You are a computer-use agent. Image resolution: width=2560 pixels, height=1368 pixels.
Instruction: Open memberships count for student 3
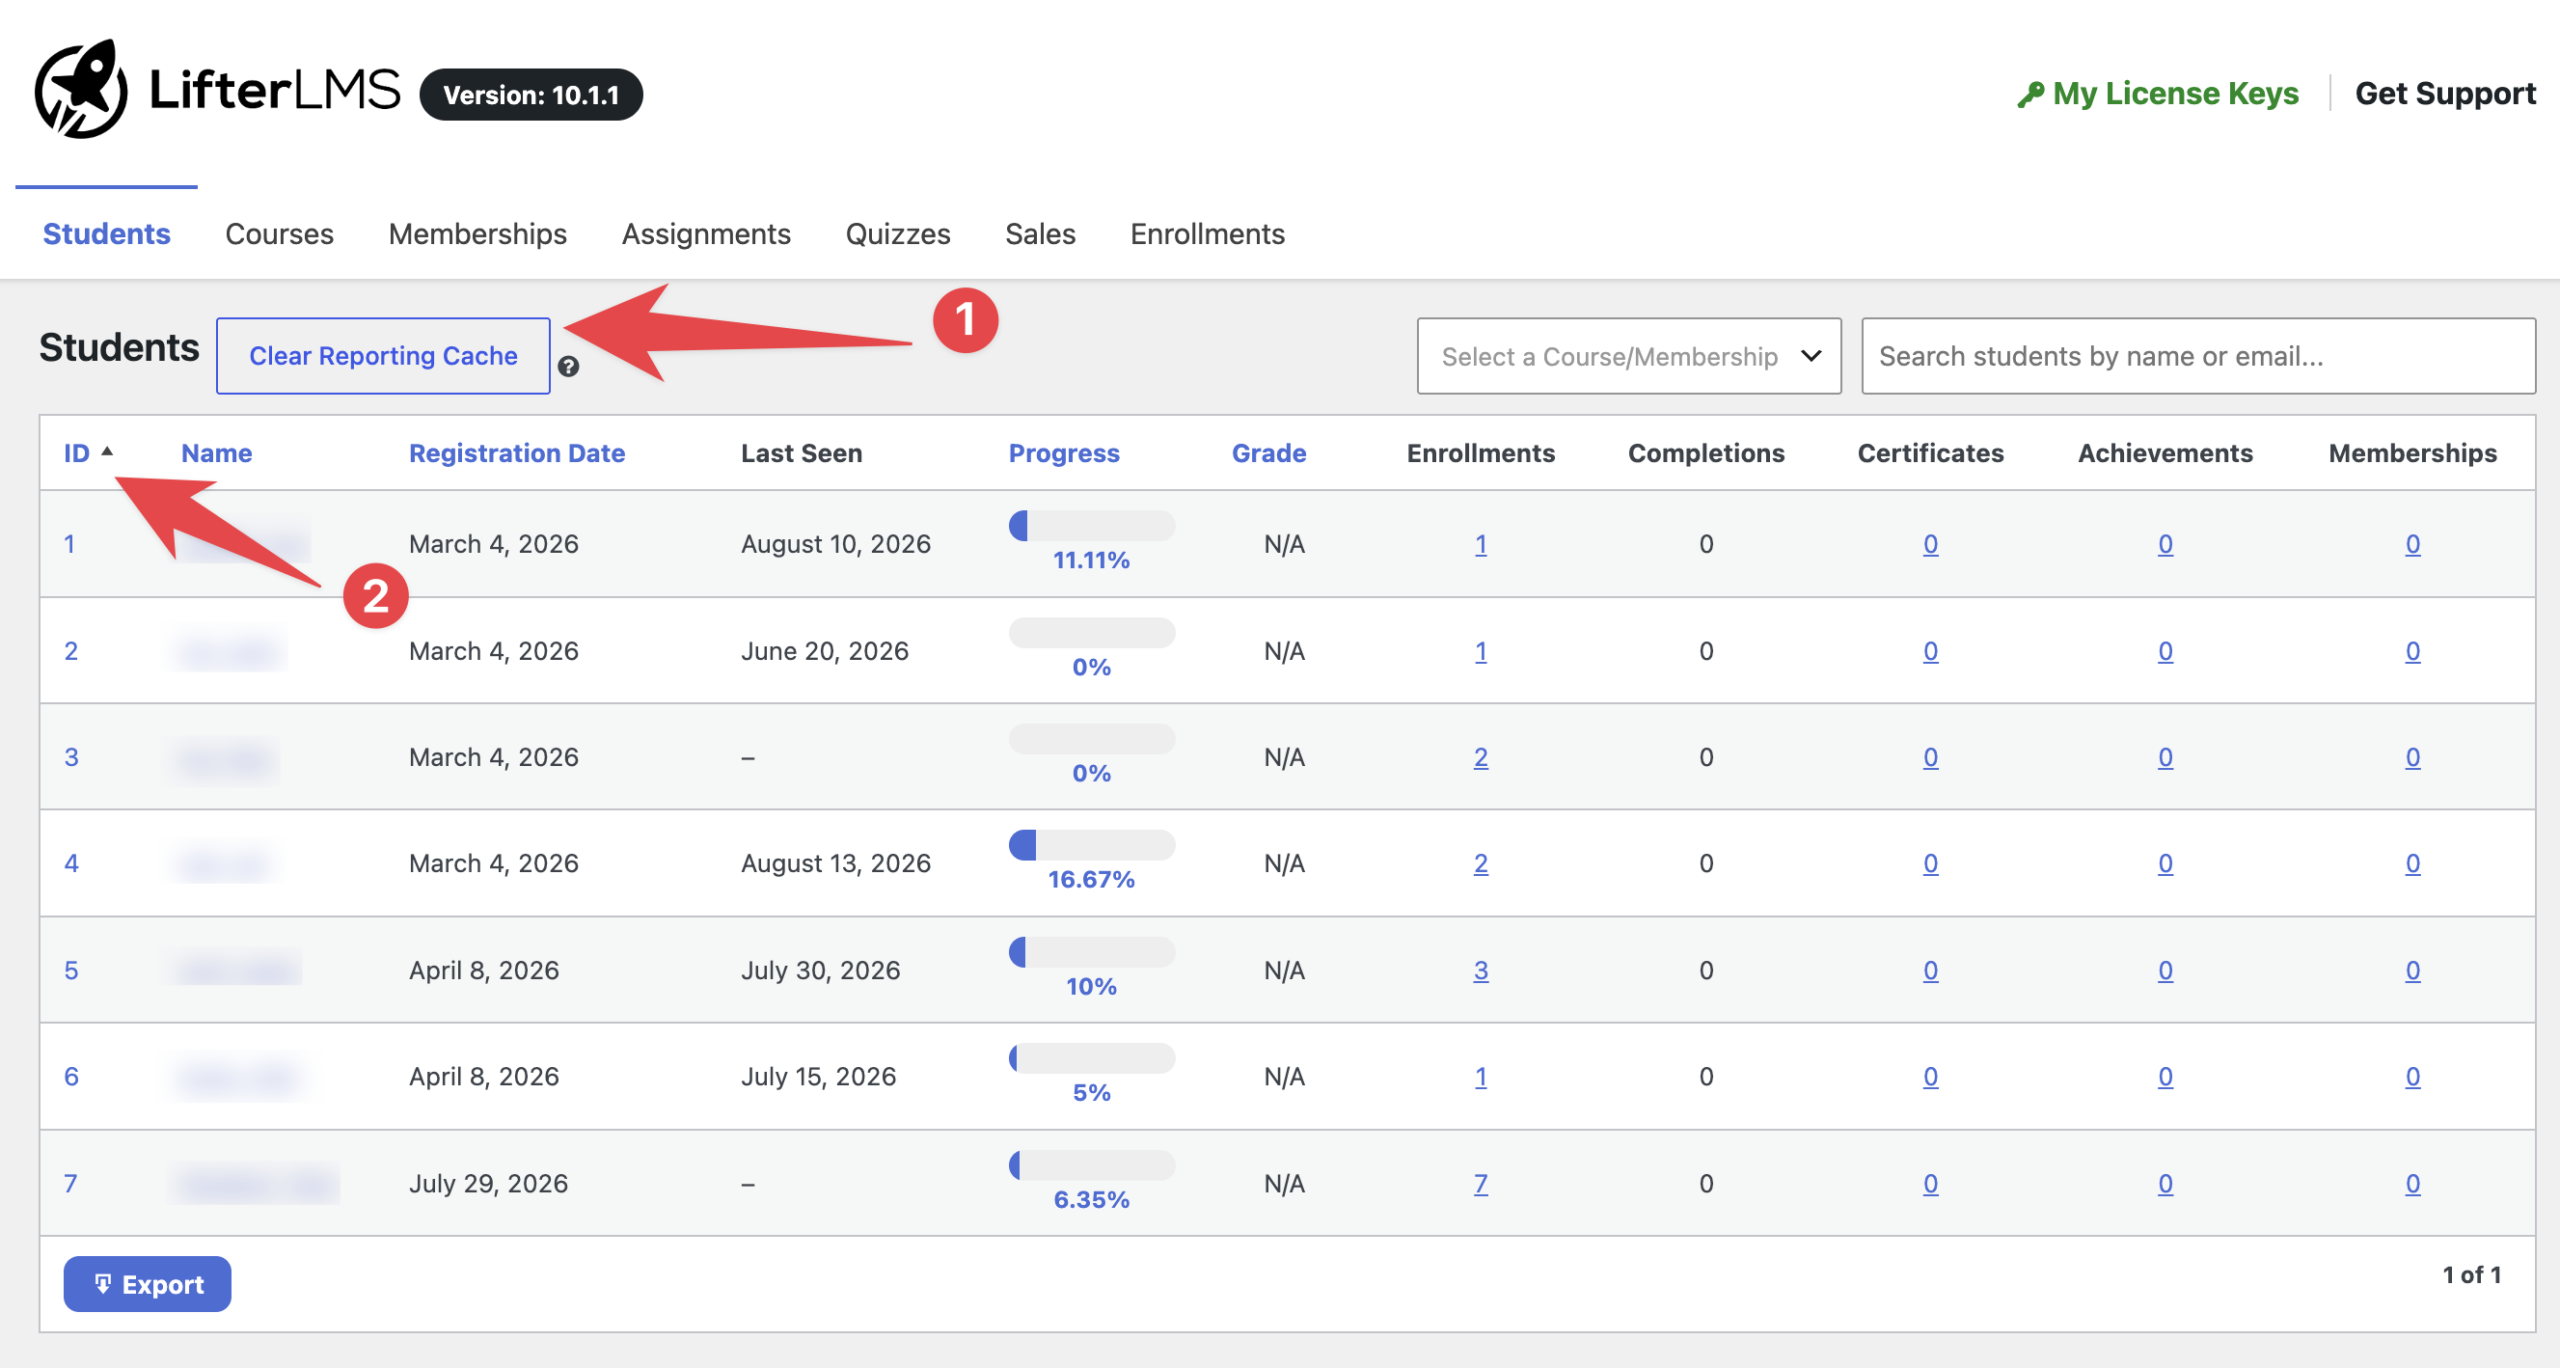point(2412,757)
